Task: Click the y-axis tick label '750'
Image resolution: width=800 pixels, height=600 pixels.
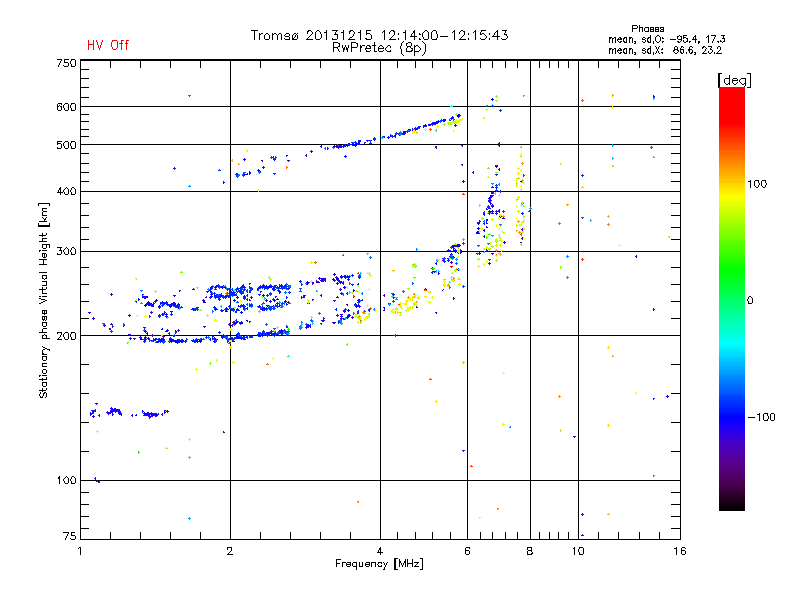Action: [x=66, y=63]
